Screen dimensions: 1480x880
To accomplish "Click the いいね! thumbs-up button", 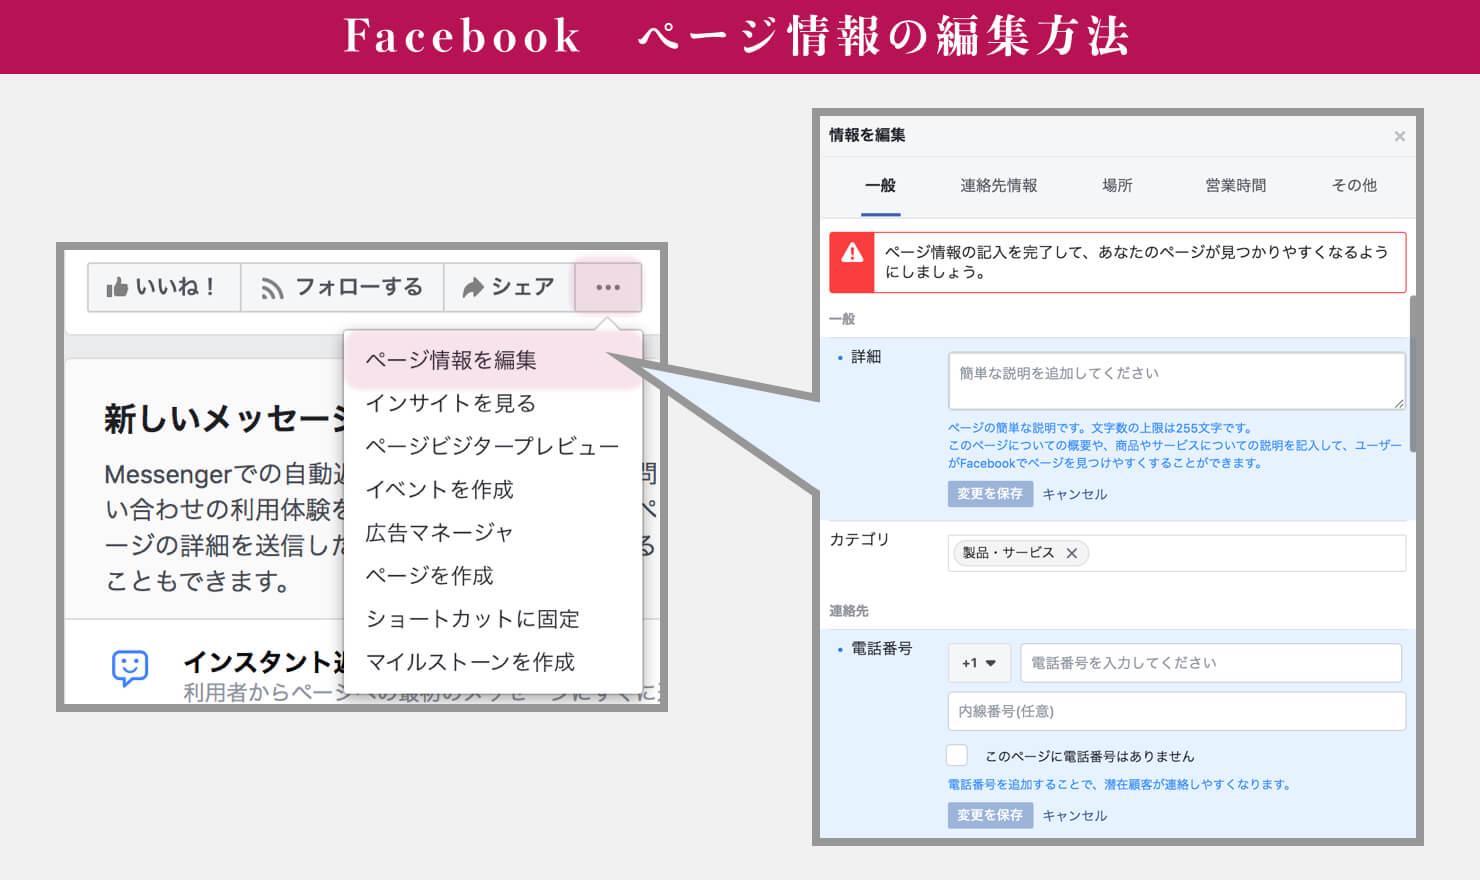I will tap(163, 288).
